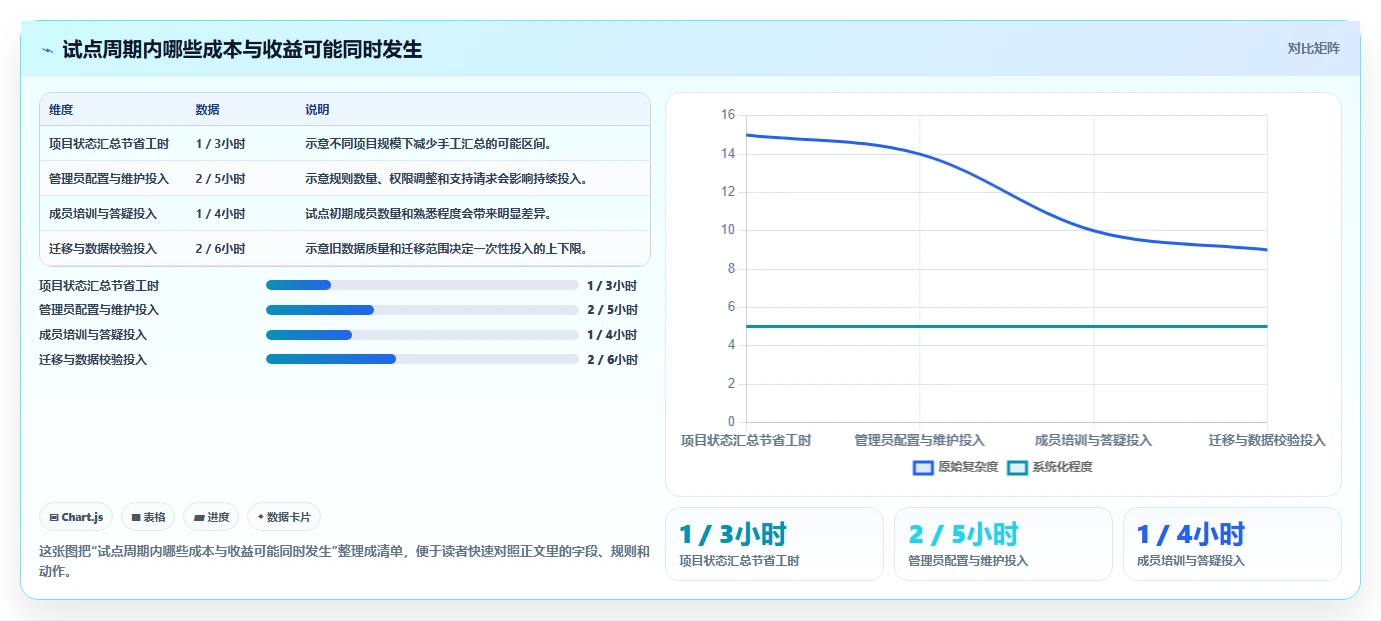Select the 表格 tag chip
The height and width of the screenshot is (621, 1381).
[x=148, y=517]
